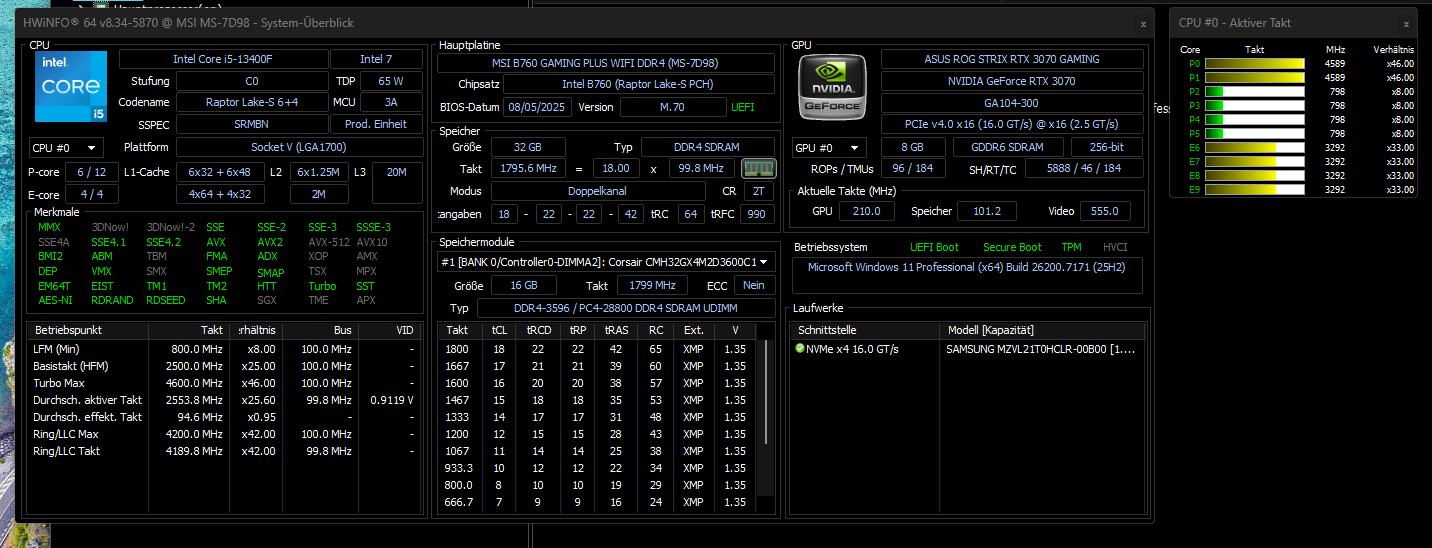Click the Betriebspunkt column header
The width and height of the screenshot is (1432, 548).
point(88,330)
